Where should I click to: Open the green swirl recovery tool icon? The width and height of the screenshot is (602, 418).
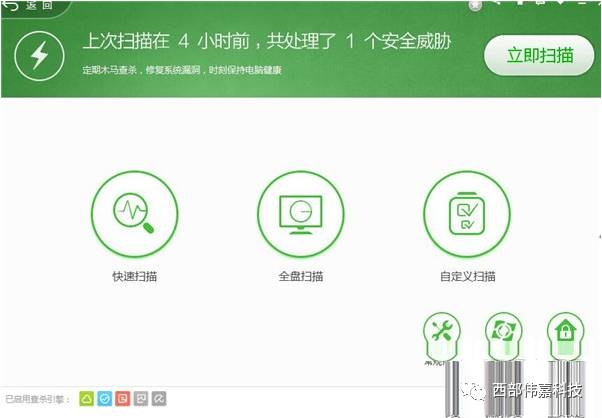click(x=504, y=332)
